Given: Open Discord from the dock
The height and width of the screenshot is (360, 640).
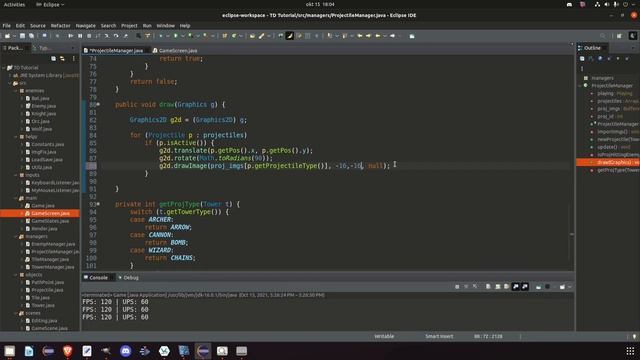Looking at the screenshot, I should pos(125,351).
